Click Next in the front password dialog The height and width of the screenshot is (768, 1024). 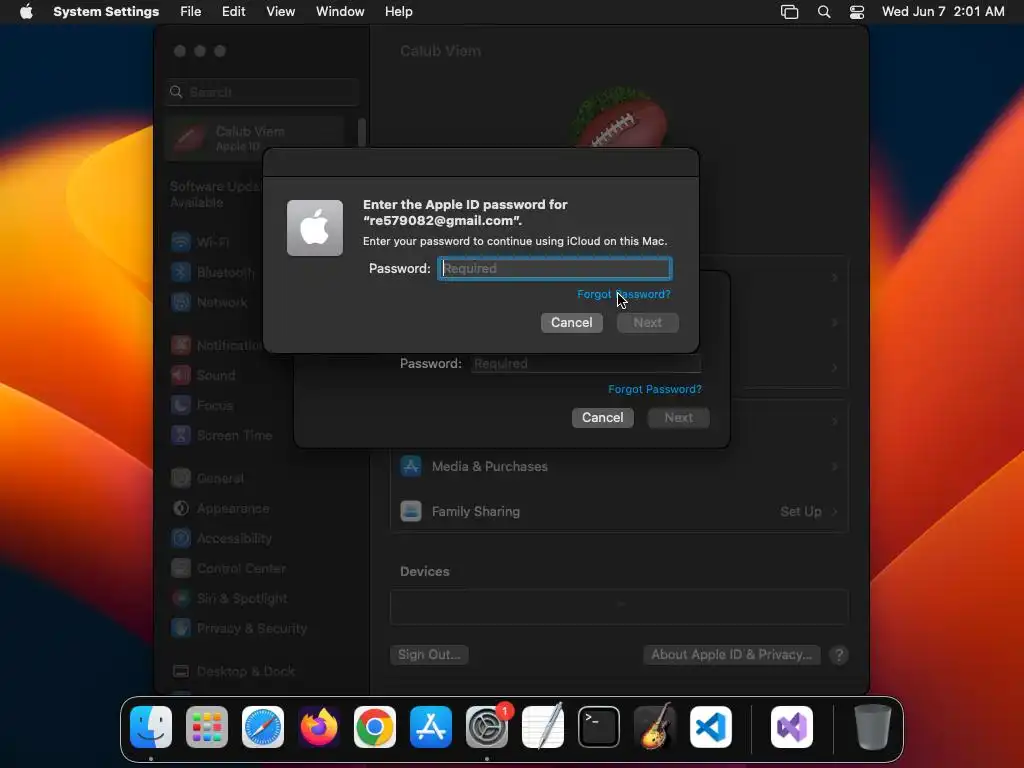647,323
